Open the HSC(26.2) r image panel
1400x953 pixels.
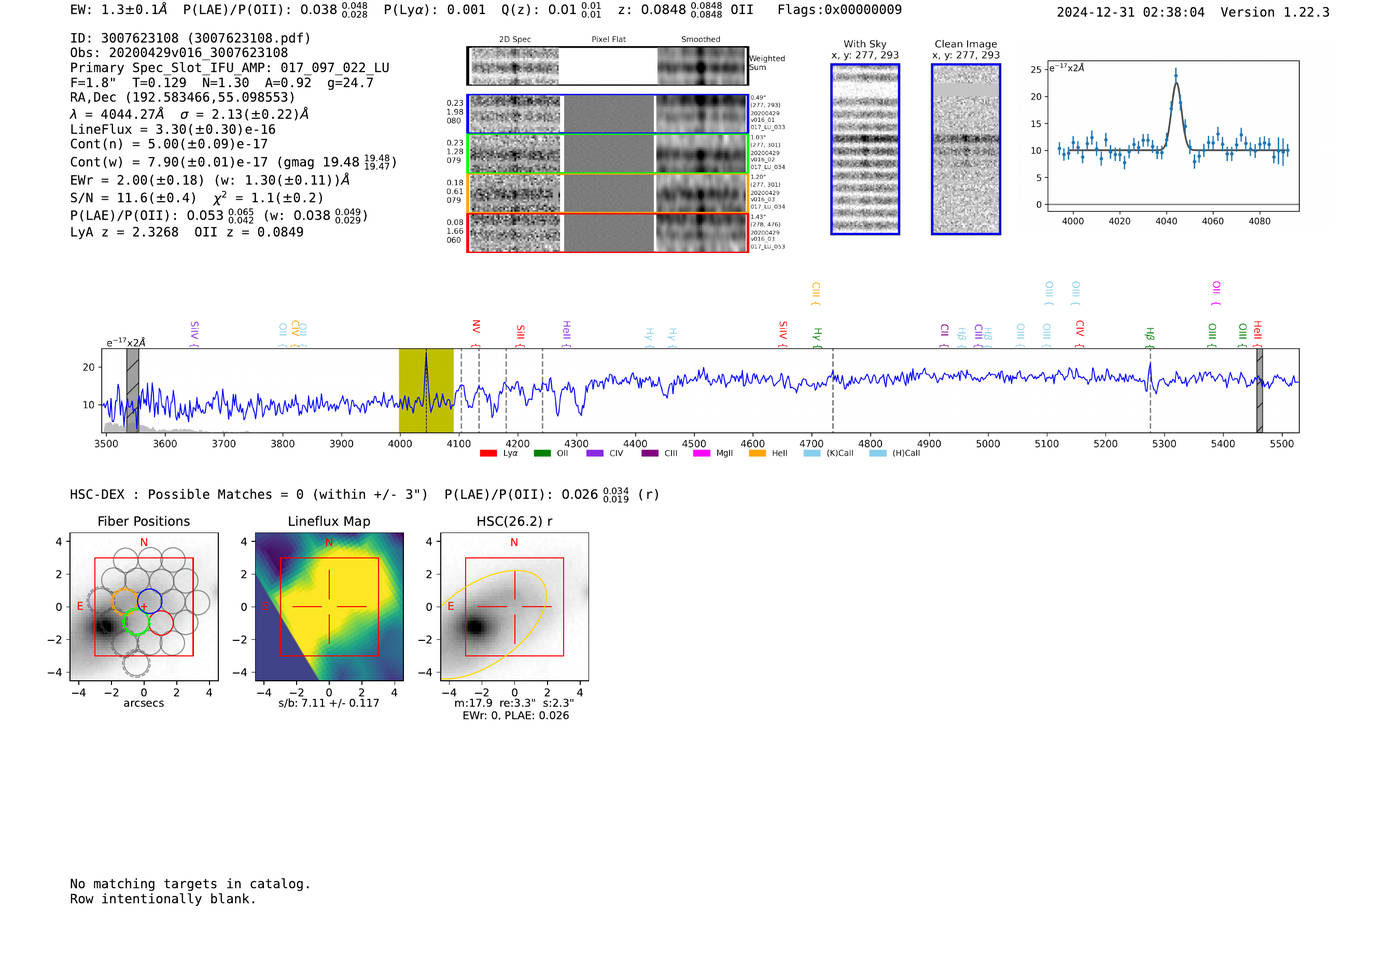(514, 607)
